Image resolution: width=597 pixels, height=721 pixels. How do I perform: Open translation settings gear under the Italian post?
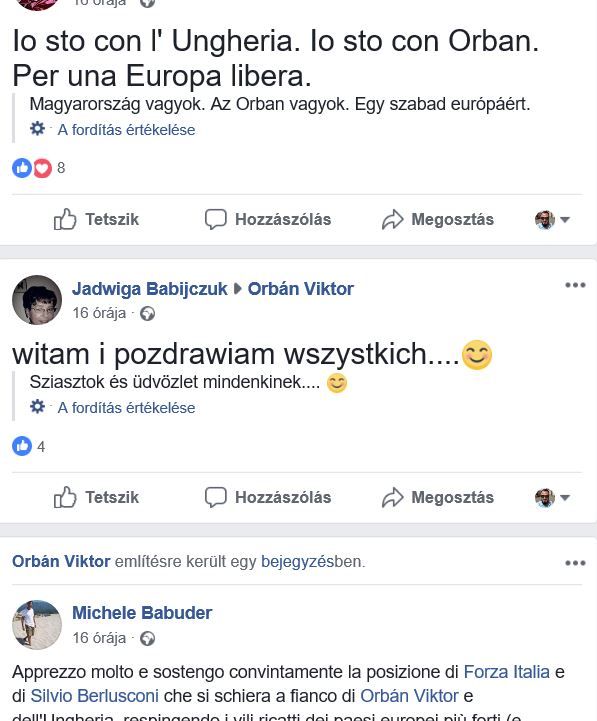(37, 129)
